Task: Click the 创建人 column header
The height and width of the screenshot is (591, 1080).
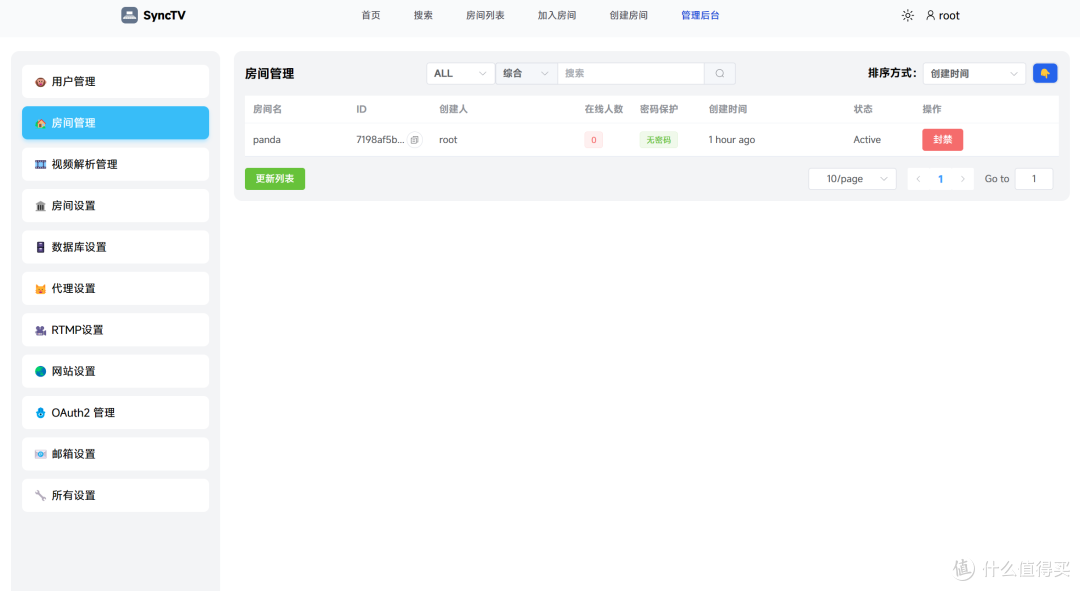Action: pyautogui.click(x=453, y=109)
